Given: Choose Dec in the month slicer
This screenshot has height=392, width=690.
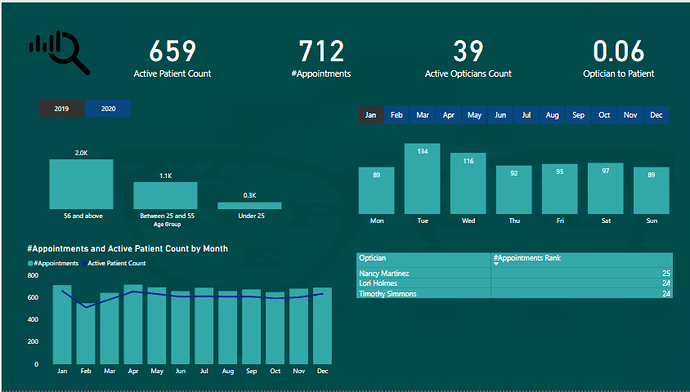Looking at the screenshot, I should click(x=656, y=115).
